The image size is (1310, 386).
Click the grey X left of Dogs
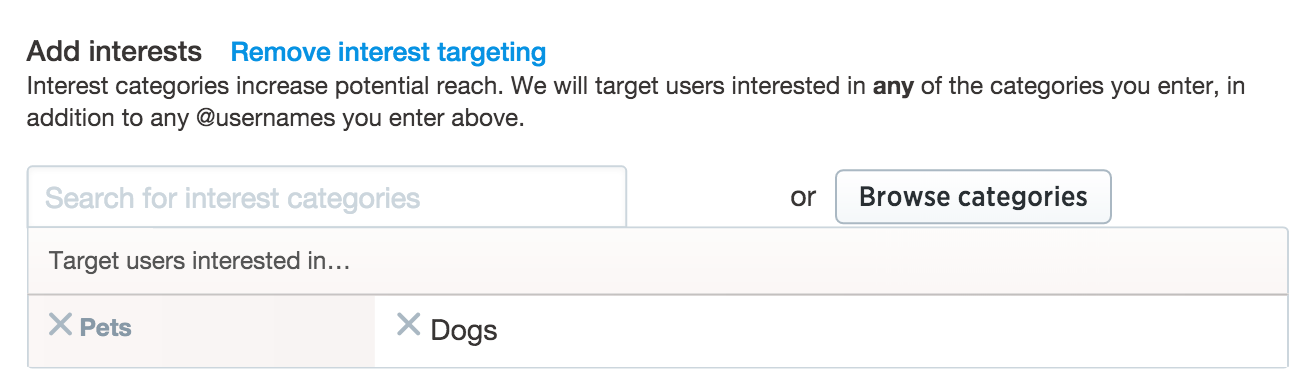408,324
